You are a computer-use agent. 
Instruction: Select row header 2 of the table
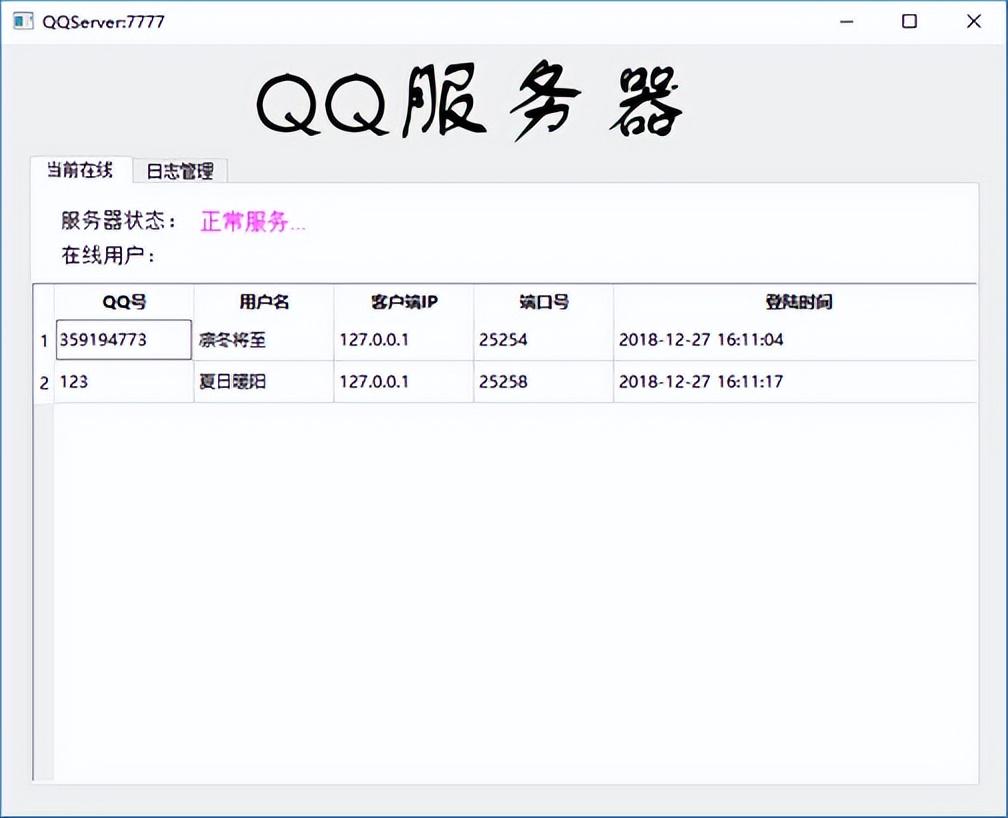(44, 383)
